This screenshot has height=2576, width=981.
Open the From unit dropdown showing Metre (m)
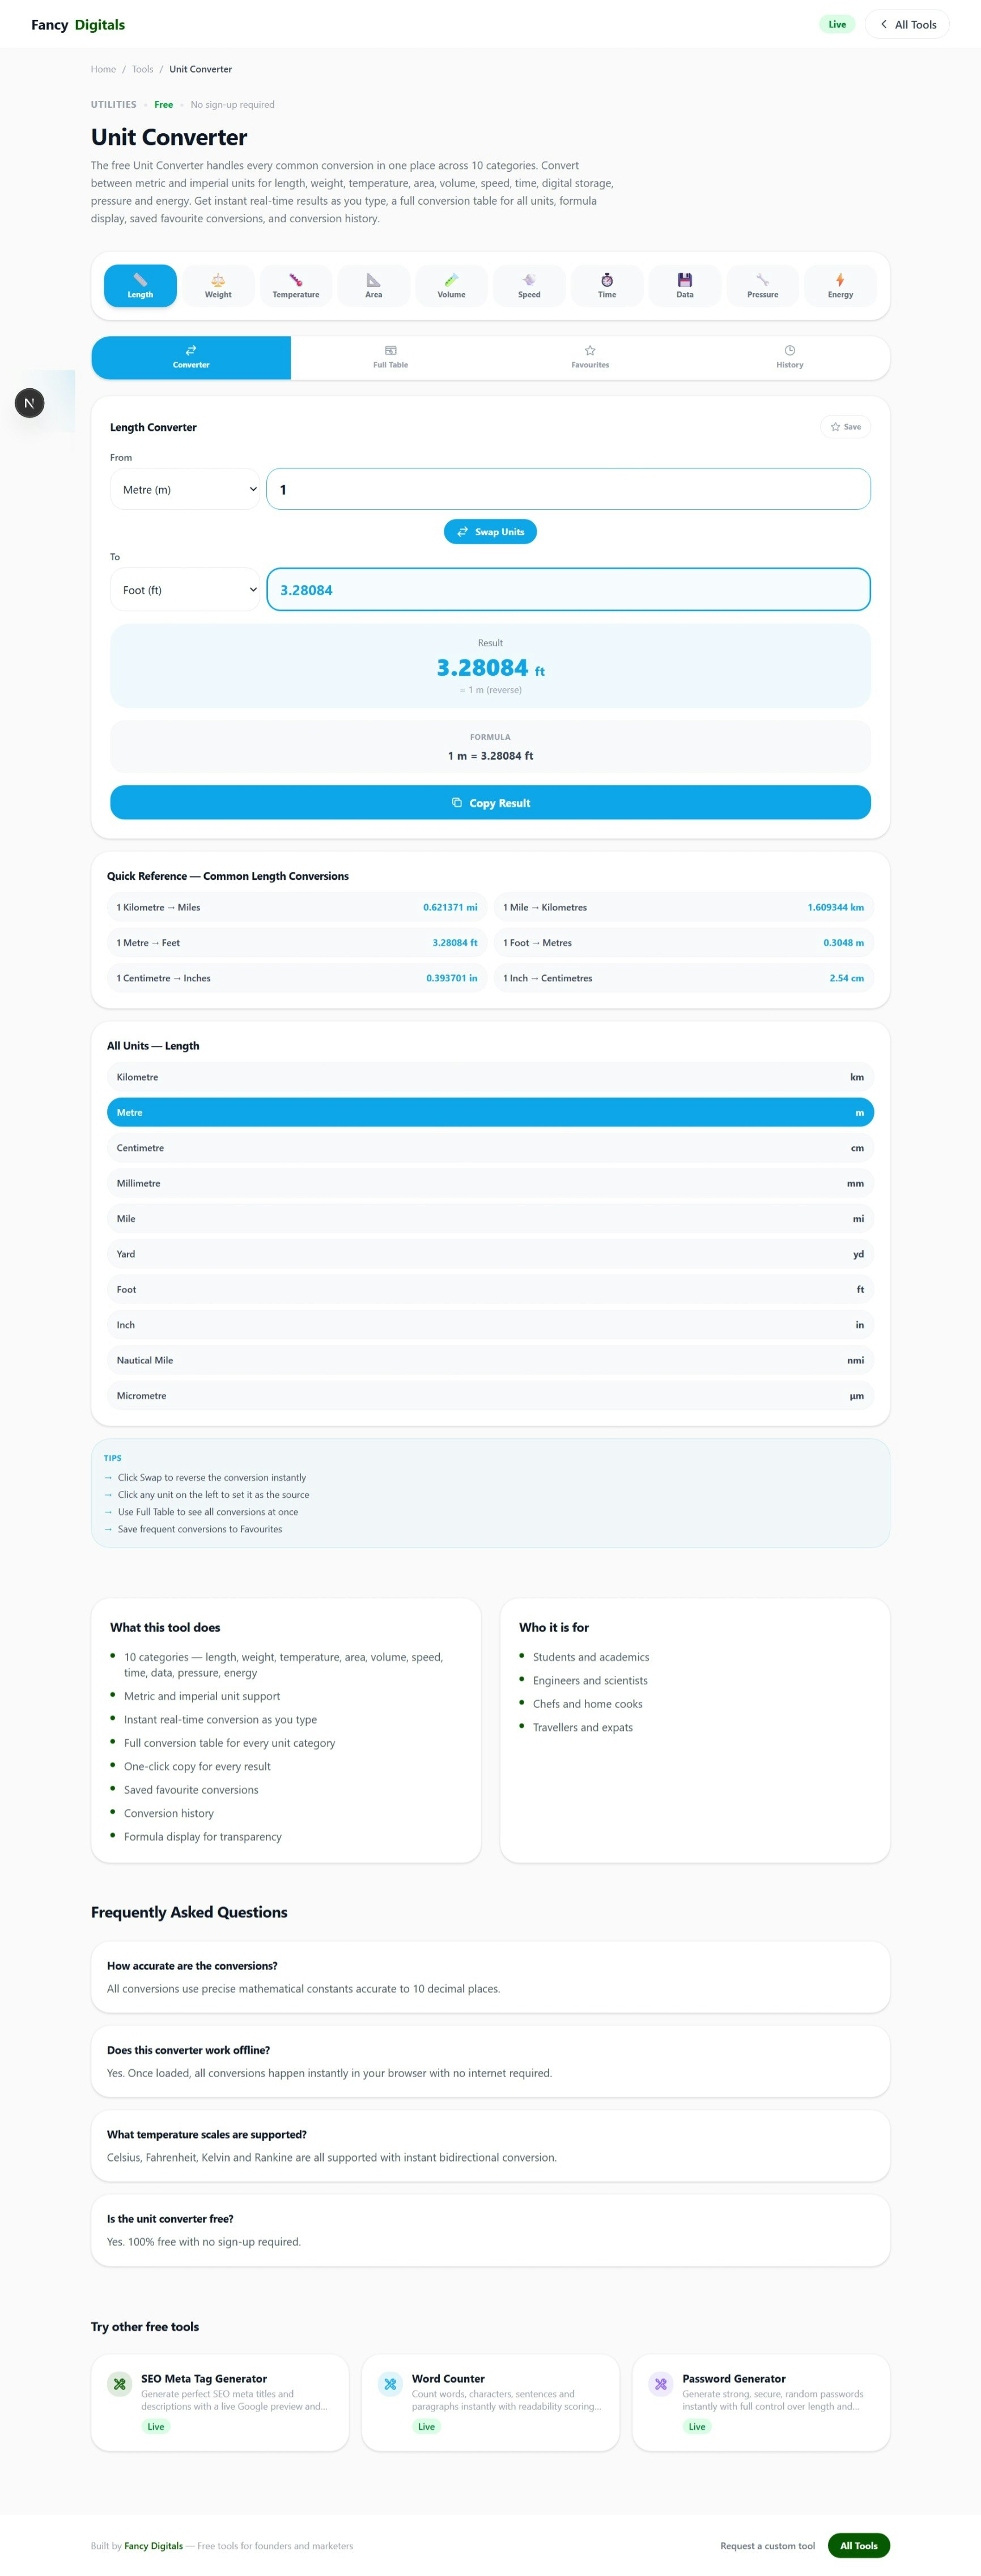coord(185,489)
